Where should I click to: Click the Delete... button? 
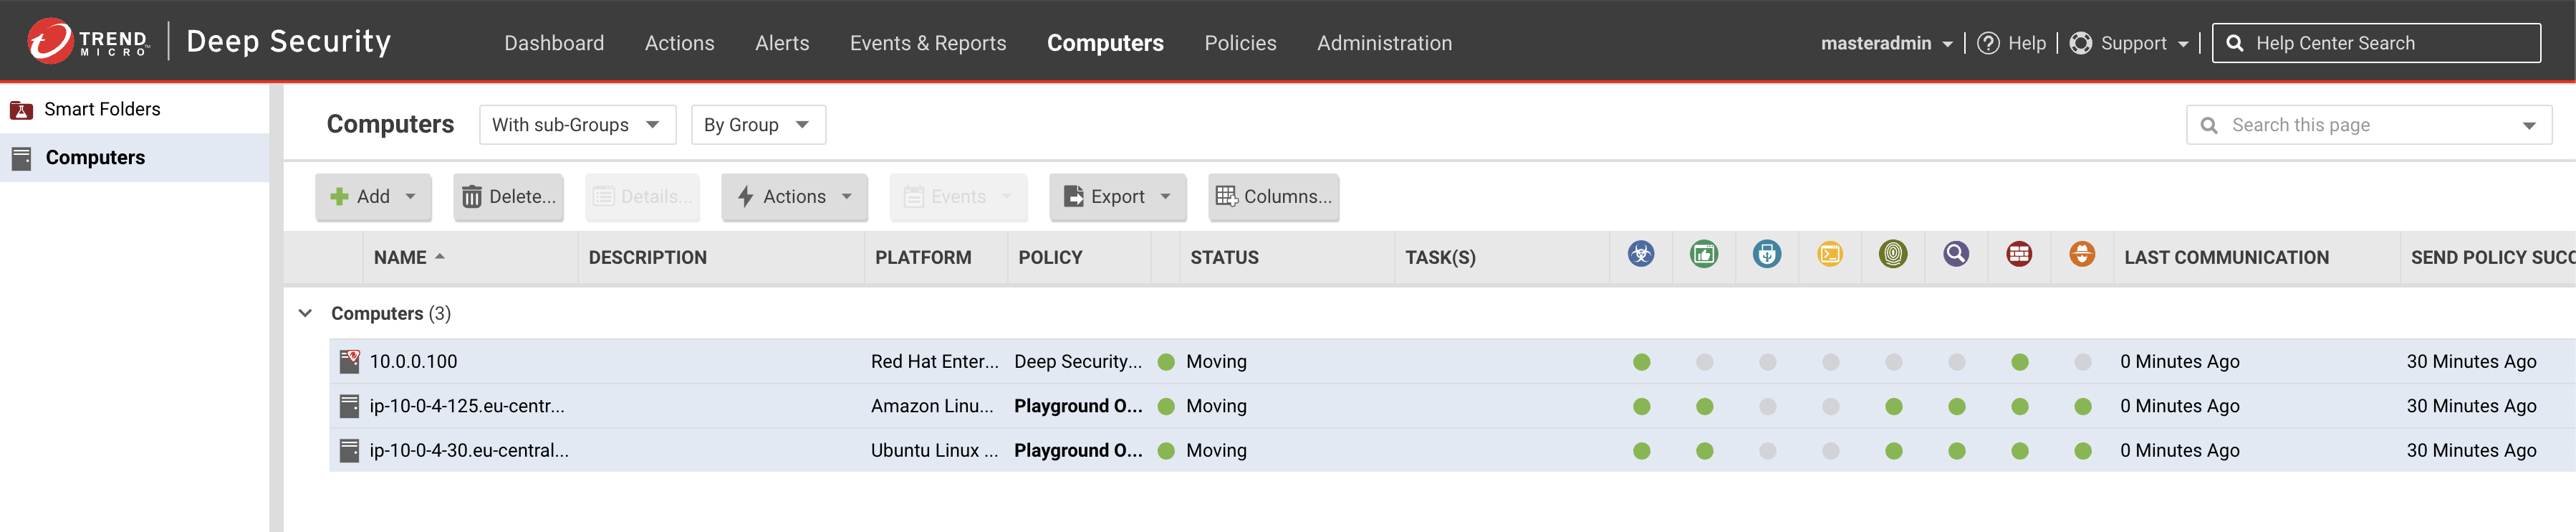[508, 197]
